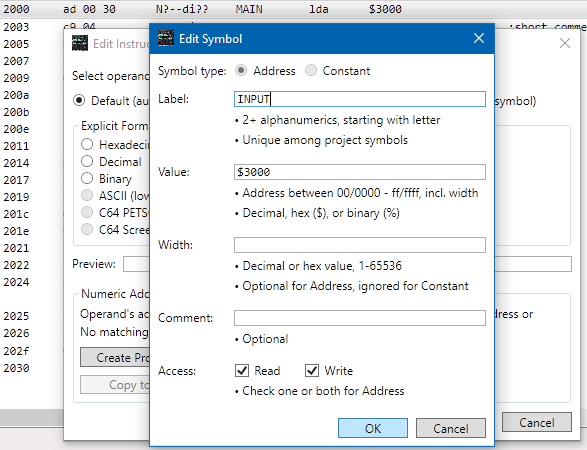The width and height of the screenshot is (587, 450).
Task: Select the Address symbol type
Action: click(x=241, y=70)
